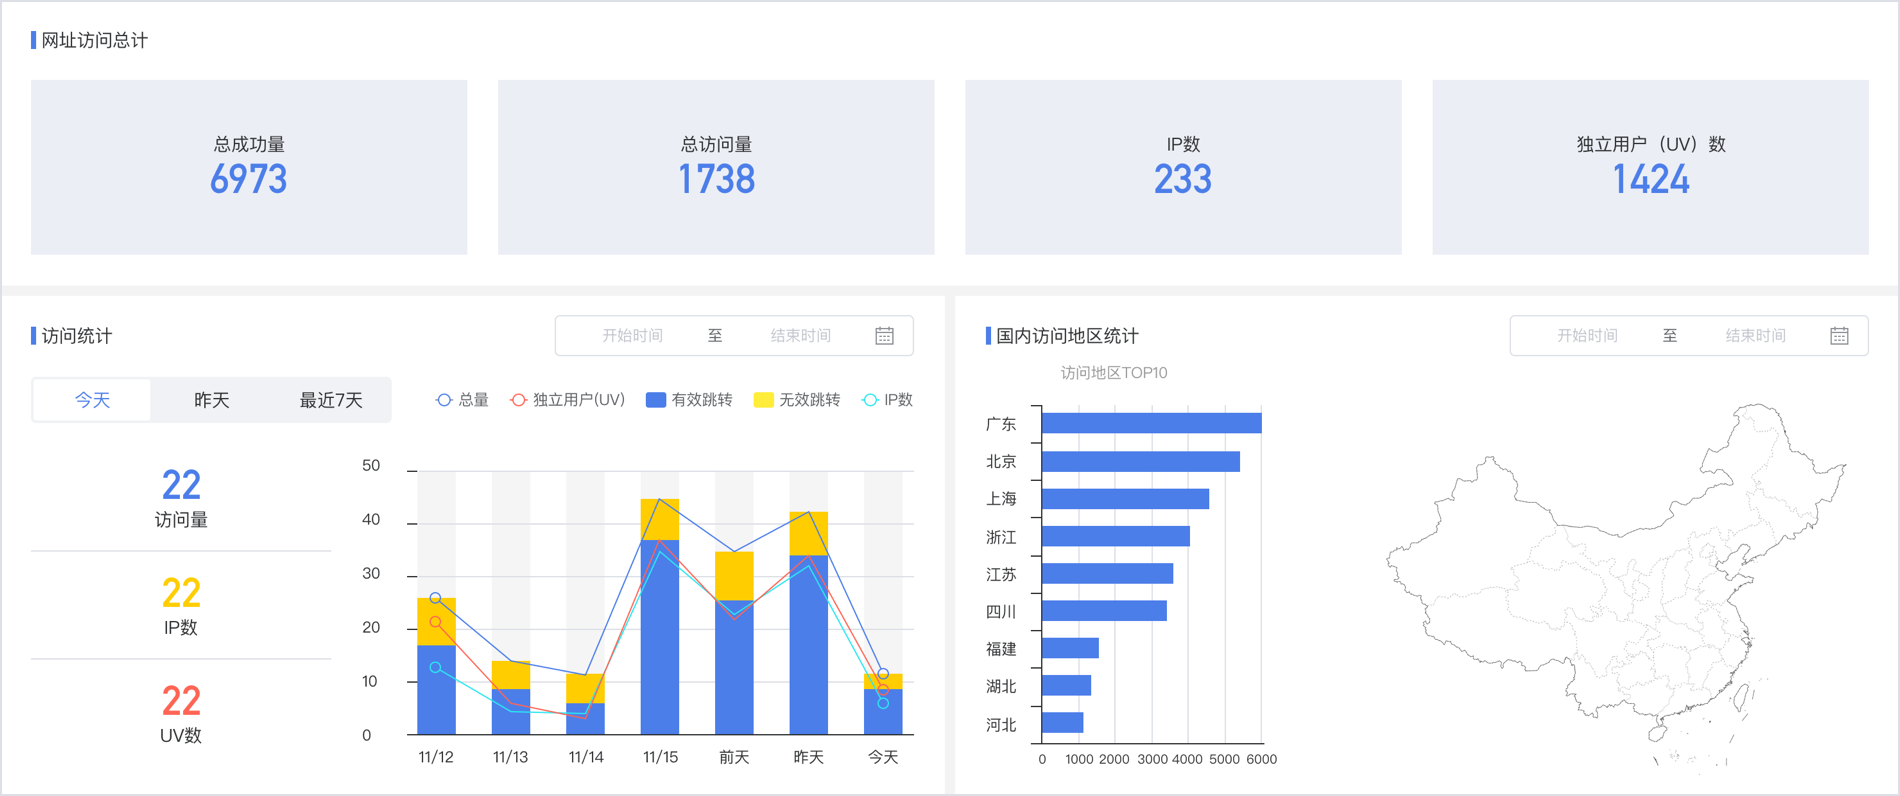Toggle the IP数 legend series
The height and width of the screenshot is (796, 1900).
887,400
